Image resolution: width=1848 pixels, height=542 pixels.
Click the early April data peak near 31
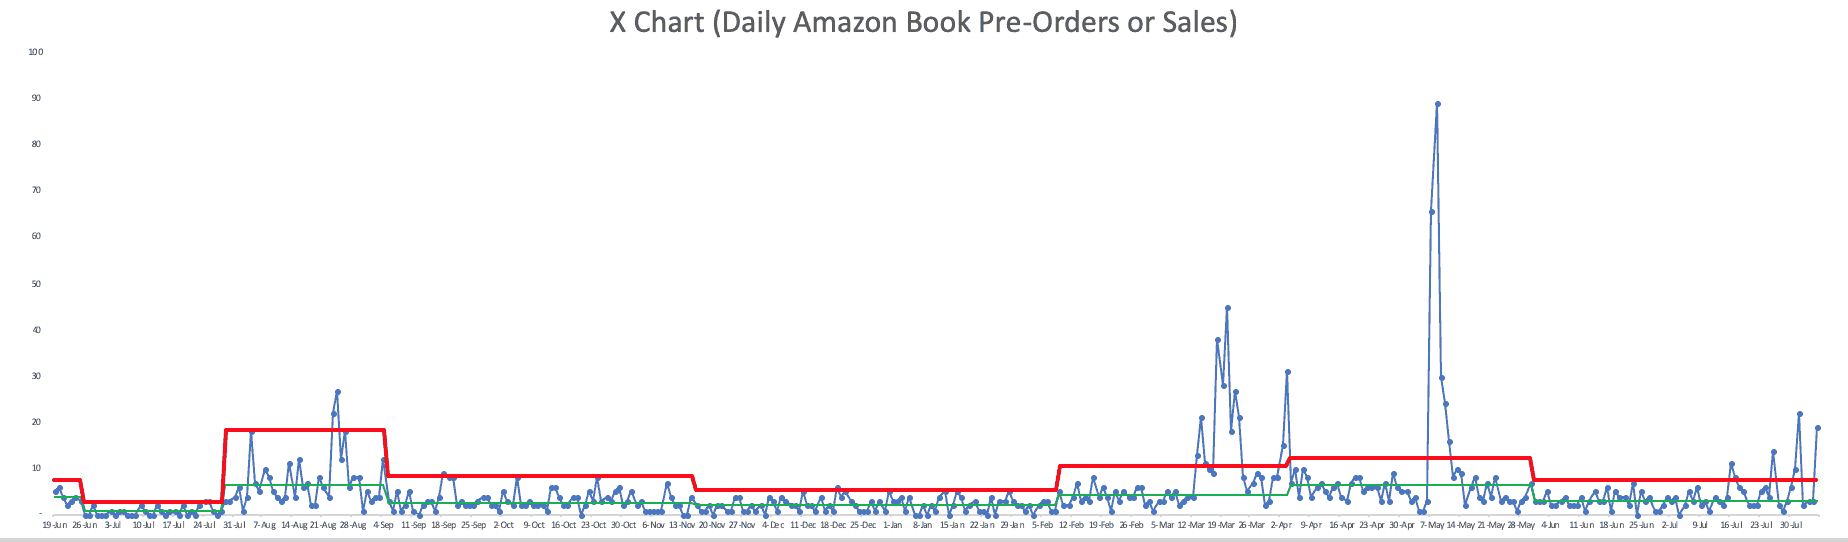[1287, 372]
